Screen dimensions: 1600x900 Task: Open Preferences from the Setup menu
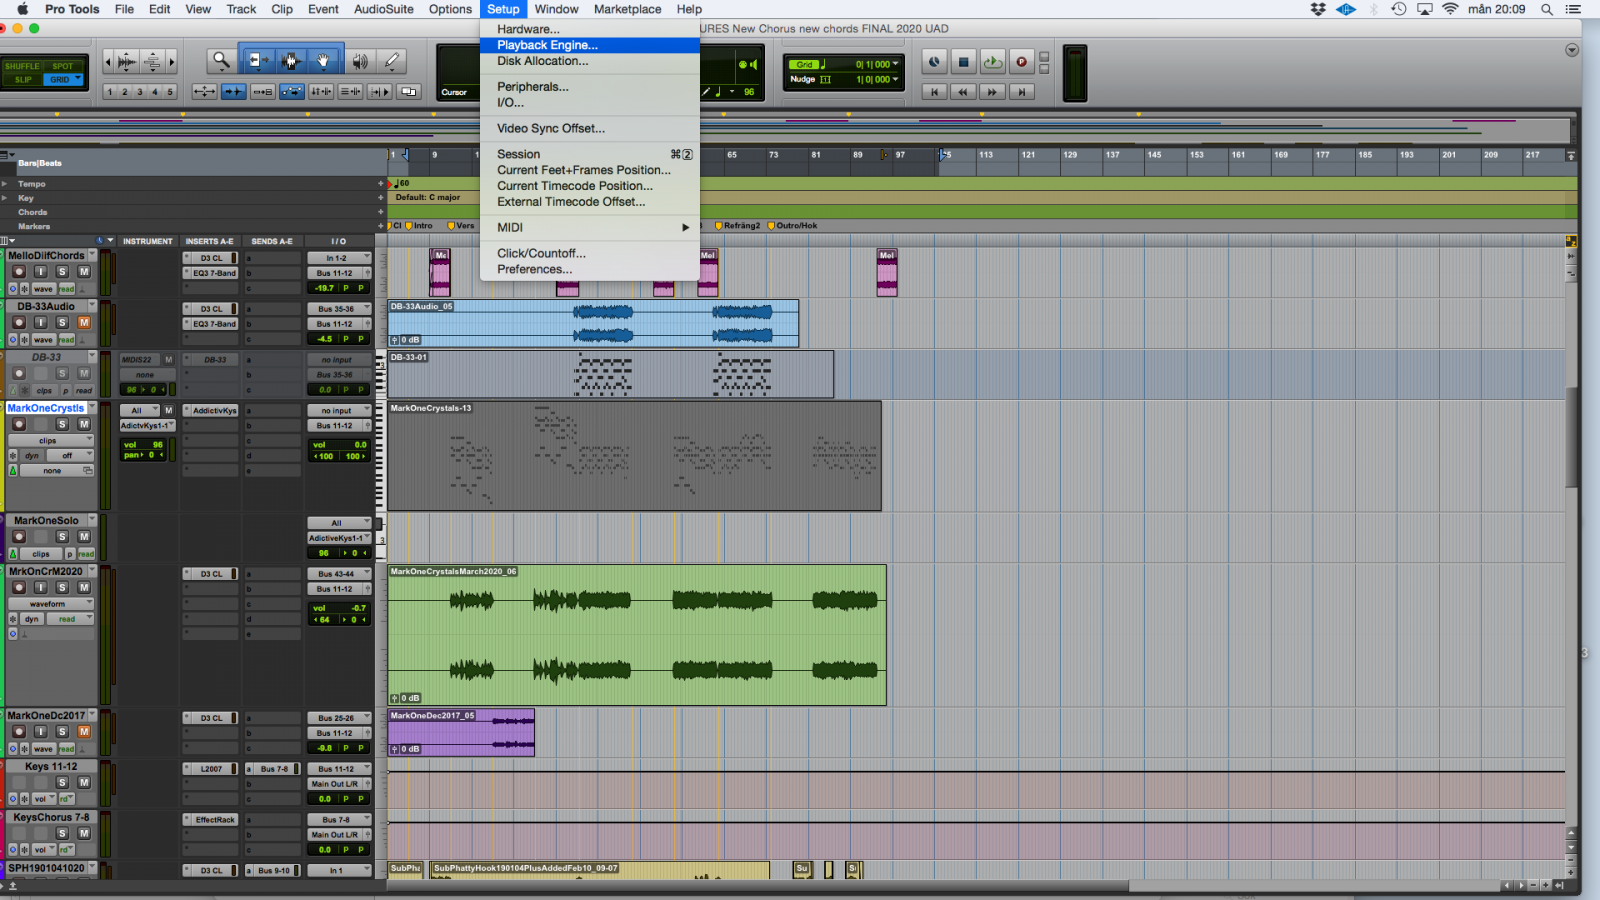[x=534, y=269]
